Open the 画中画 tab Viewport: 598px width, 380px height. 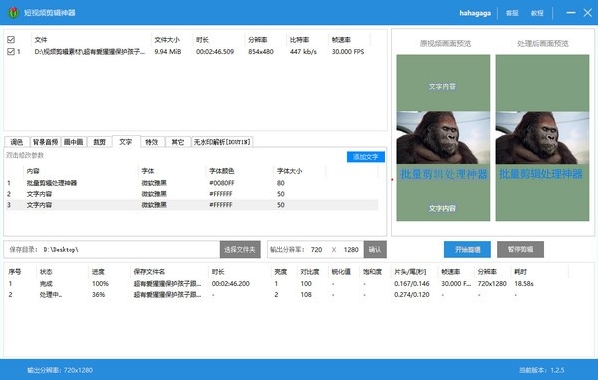[74, 142]
